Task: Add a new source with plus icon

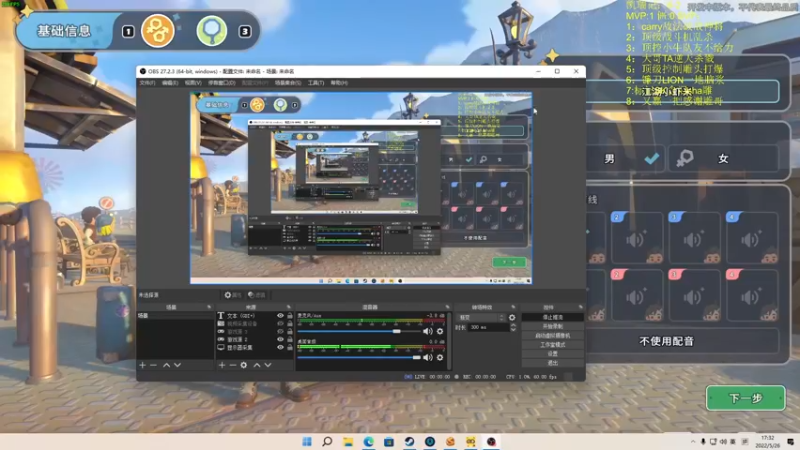Action: pos(222,365)
